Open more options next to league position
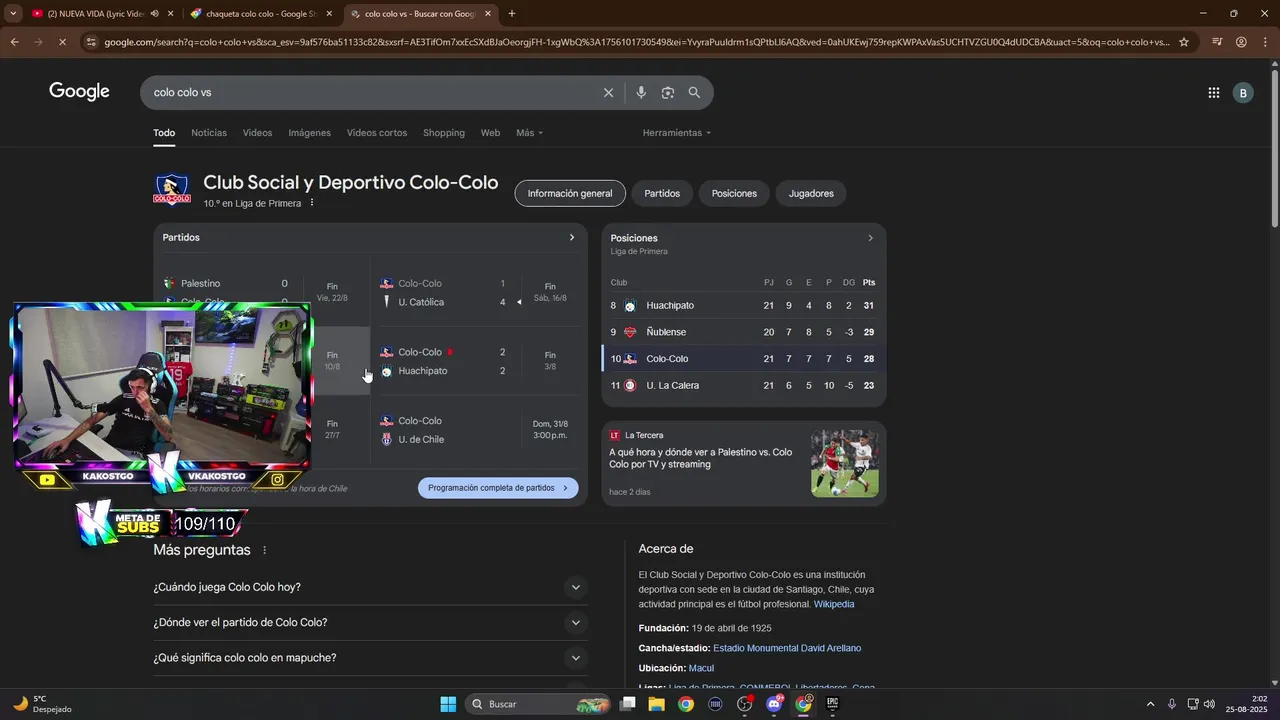 tap(312, 203)
